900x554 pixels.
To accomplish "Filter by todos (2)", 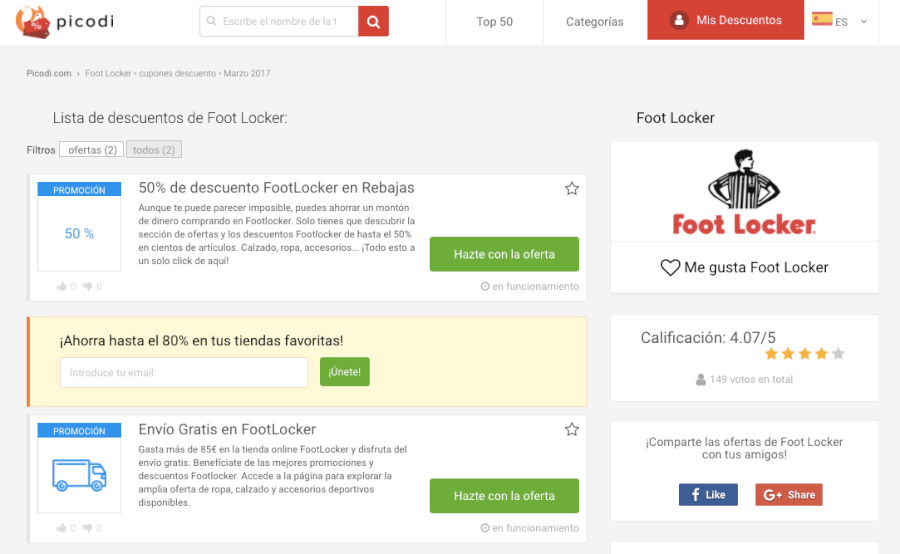I will [154, 150].
